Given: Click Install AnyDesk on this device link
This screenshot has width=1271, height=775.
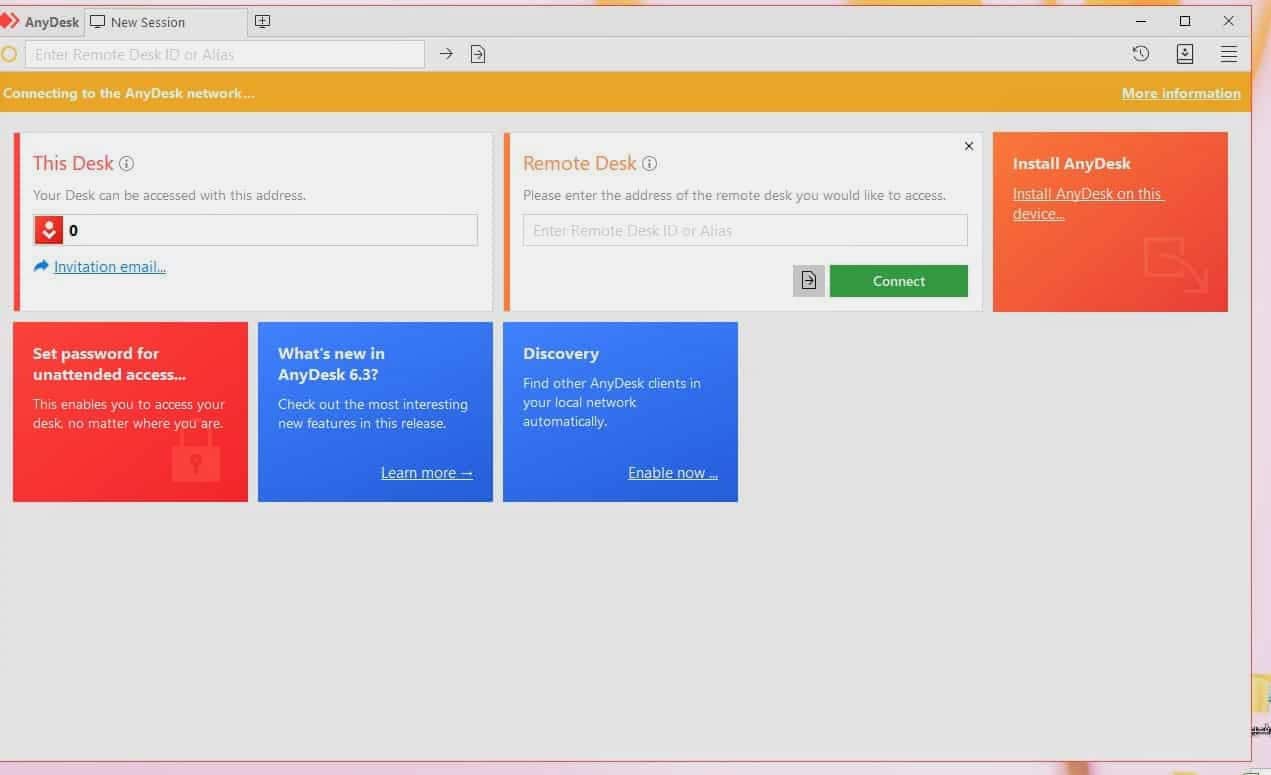Looking at the screenshot, I should click(x=1087, y=204).
